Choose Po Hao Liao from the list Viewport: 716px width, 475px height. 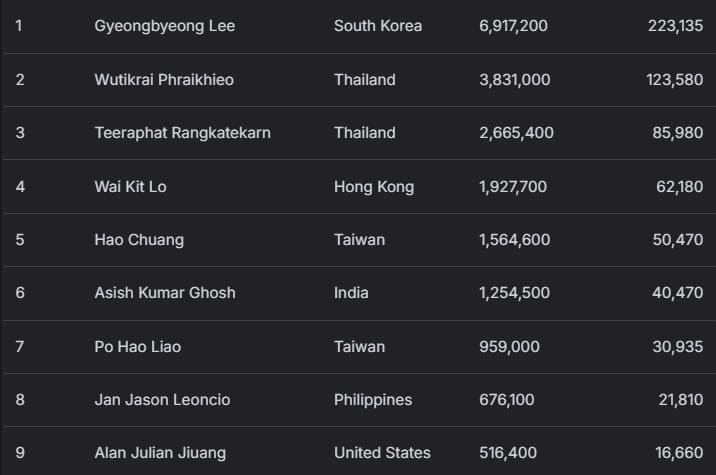coord(138,347)
